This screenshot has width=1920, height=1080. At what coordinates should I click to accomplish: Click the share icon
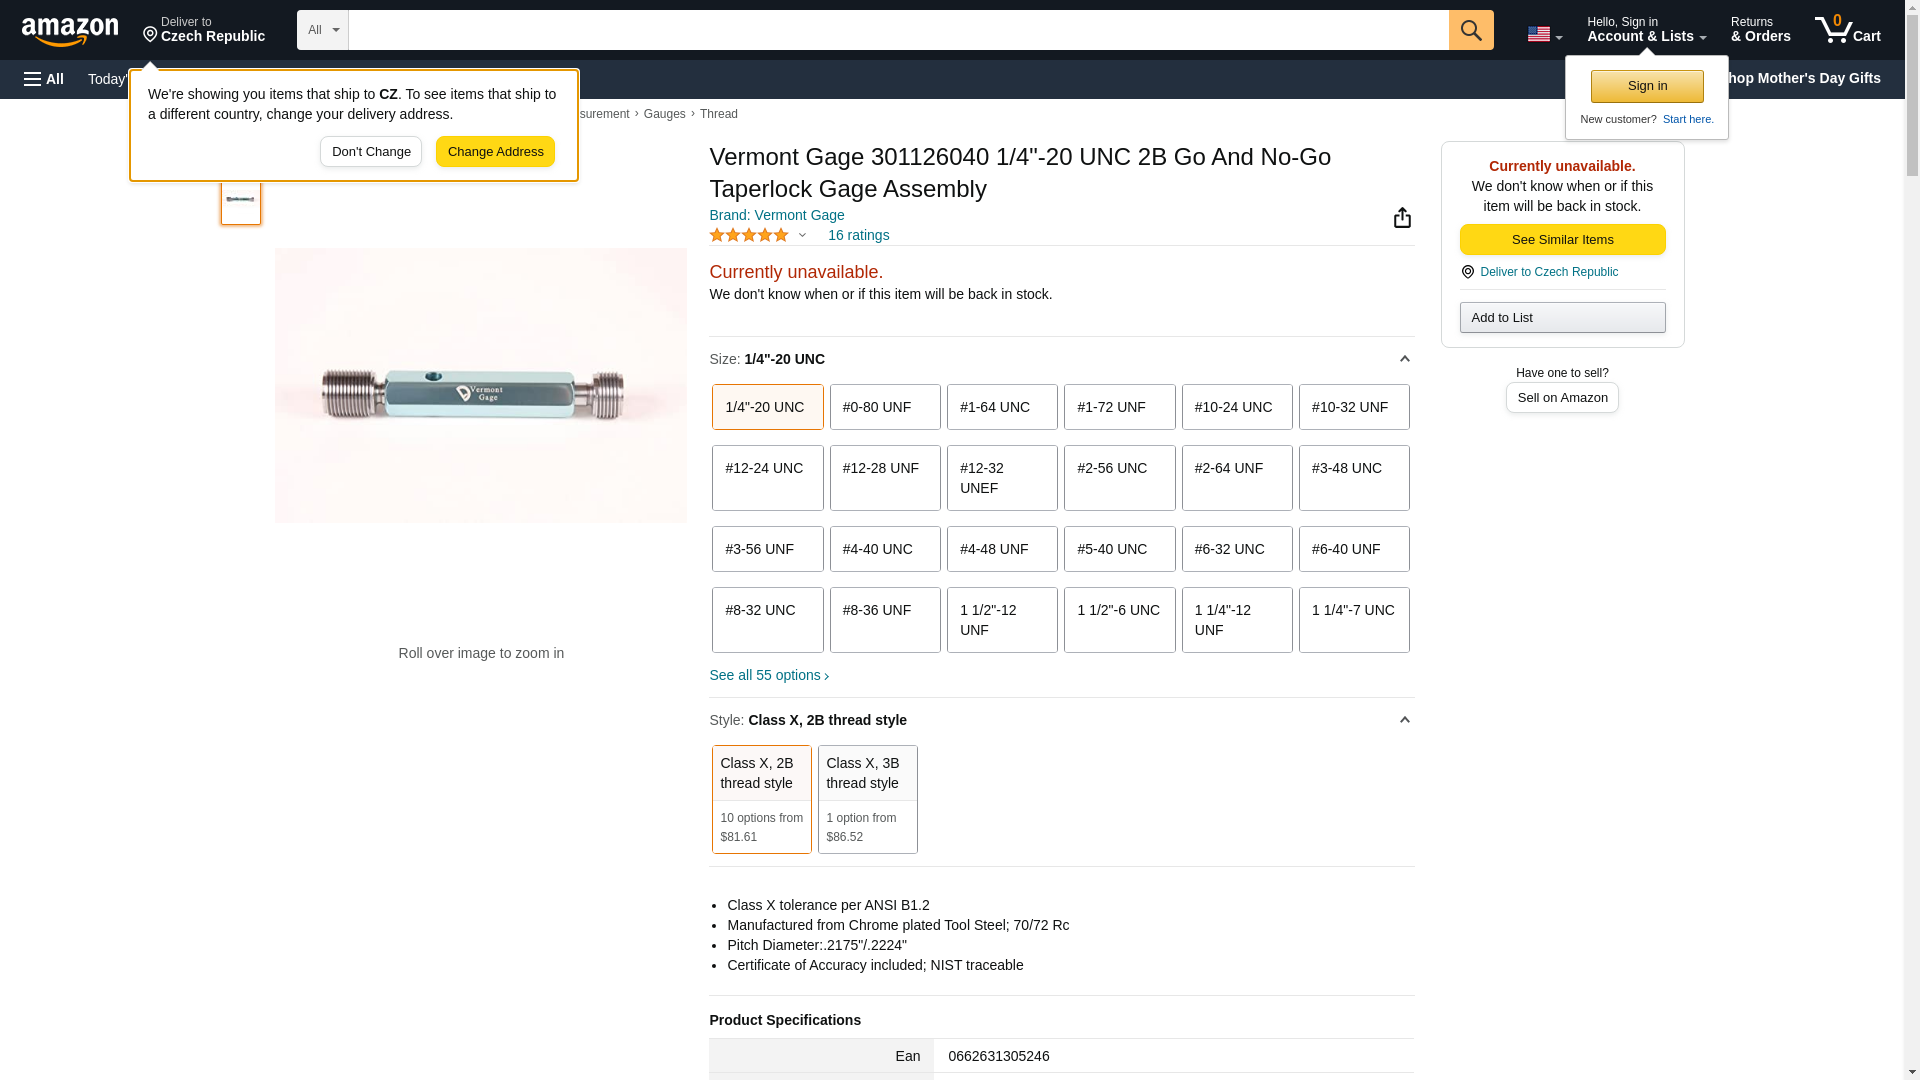1402,218
